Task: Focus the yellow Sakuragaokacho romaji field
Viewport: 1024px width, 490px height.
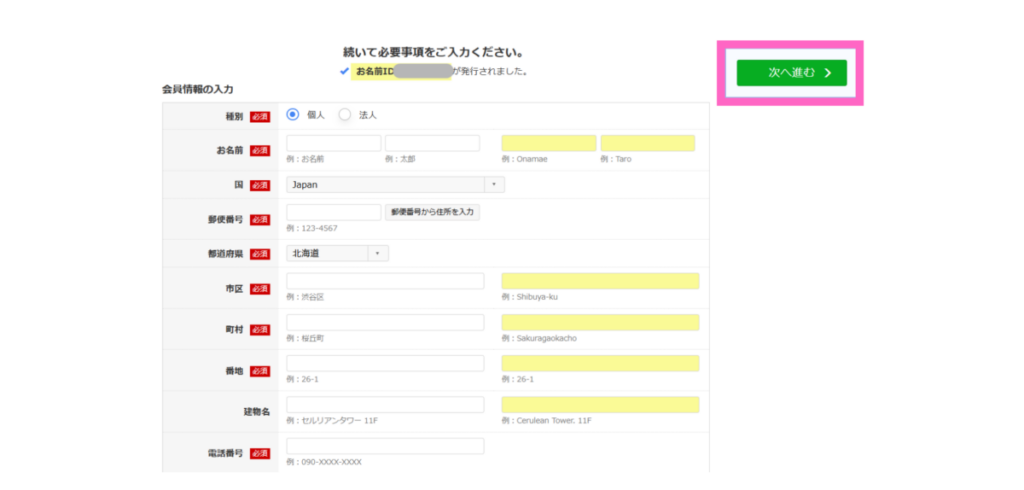Action: click(x=600, y=323)
